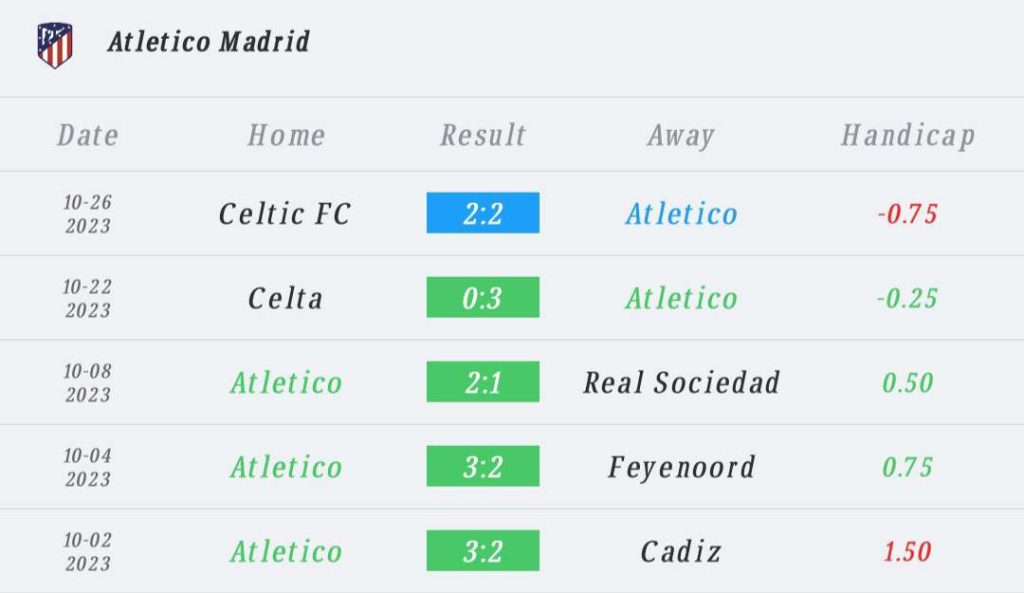Click the Feyenoord away team name
The image size is (1024, 593).
click(x=681, y=468)
